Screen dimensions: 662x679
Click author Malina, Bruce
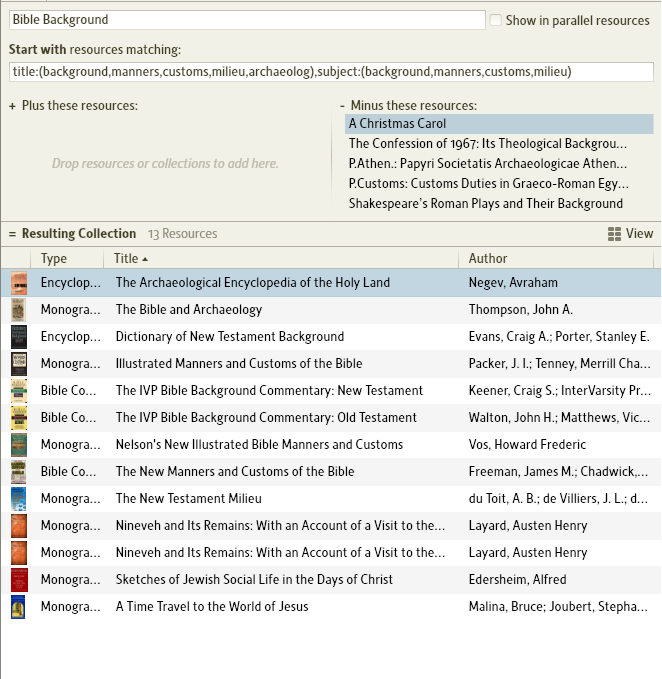click(558, 607)
